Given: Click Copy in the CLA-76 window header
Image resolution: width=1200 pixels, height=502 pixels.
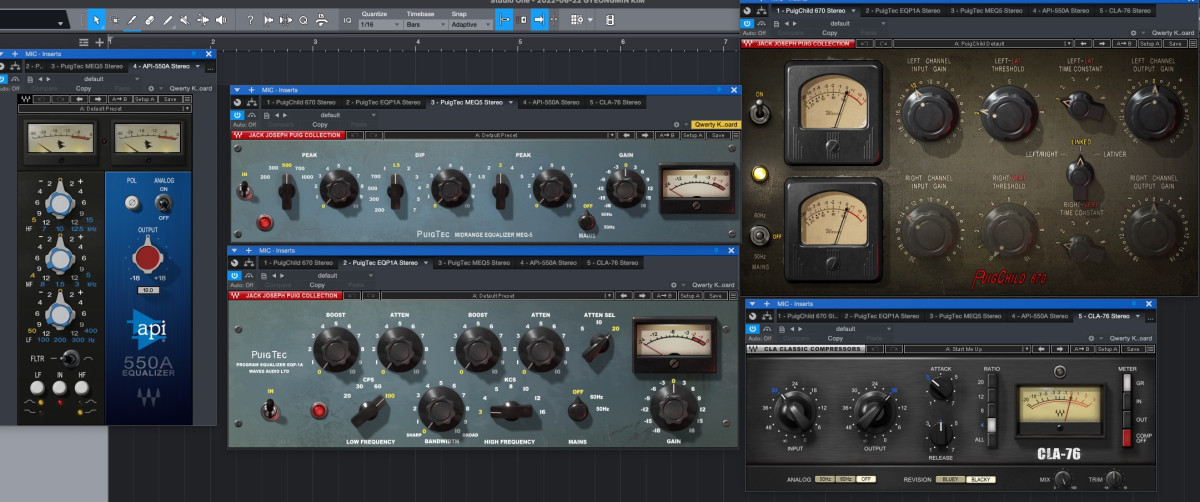Looking at the screenshot, I should click(x=835, y=338).
